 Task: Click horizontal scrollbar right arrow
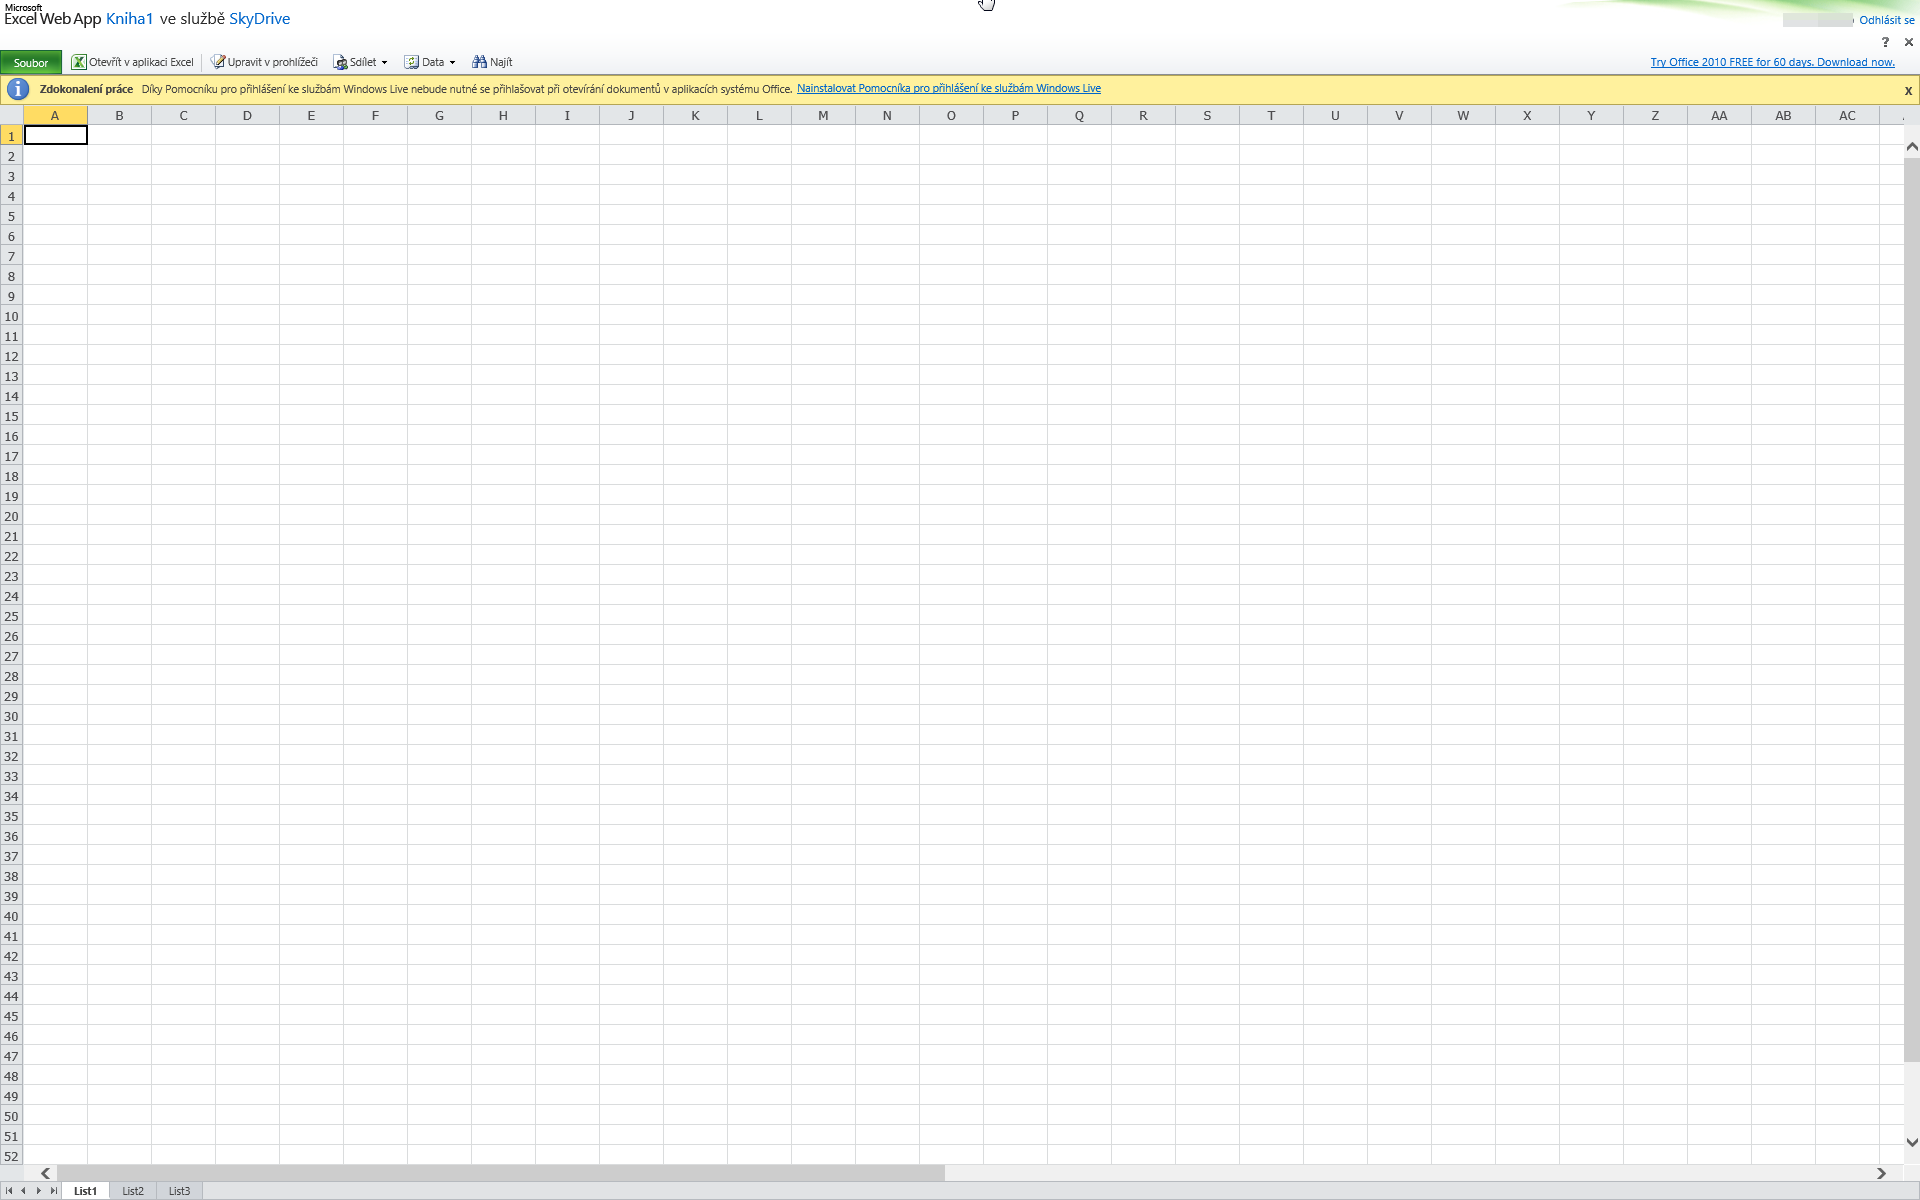pyautogui.click(x=1881, y=1173)
